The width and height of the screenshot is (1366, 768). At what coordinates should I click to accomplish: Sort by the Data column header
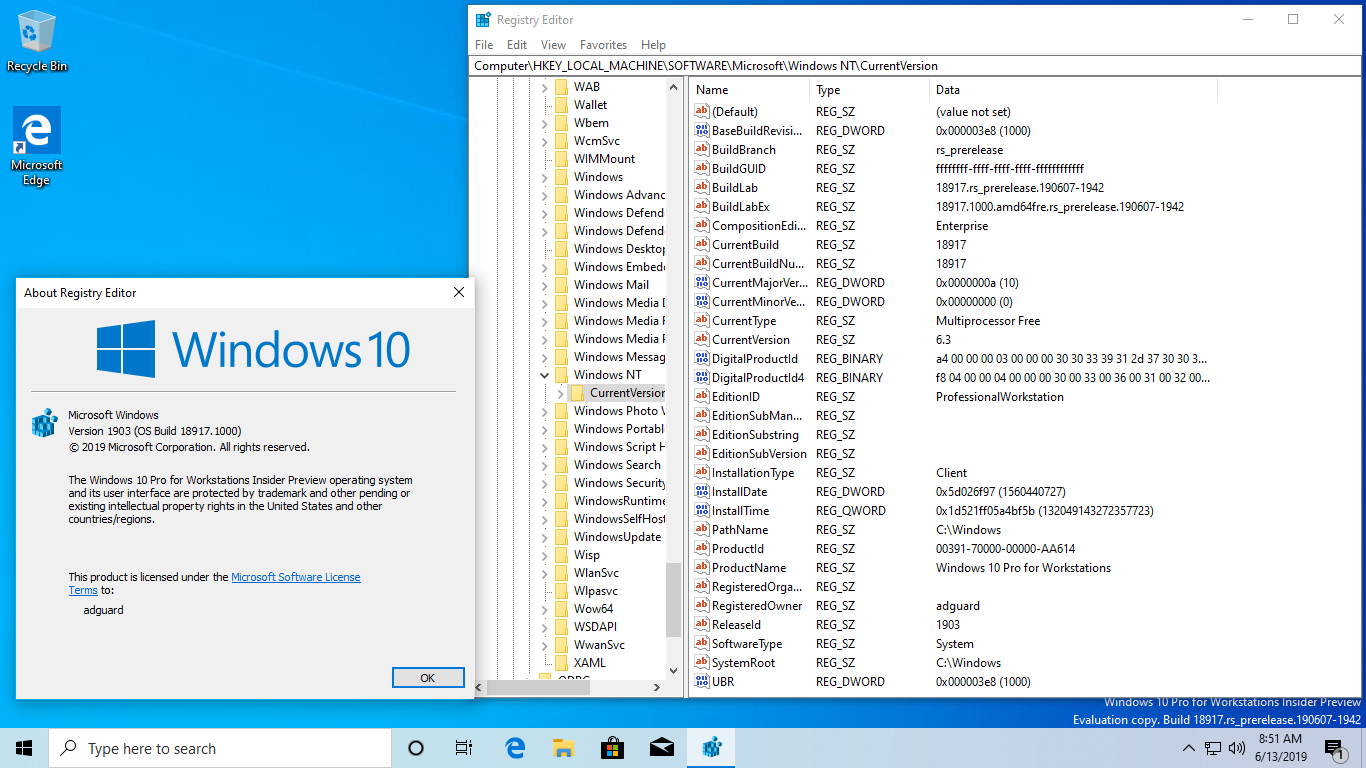coord(1074,90)
